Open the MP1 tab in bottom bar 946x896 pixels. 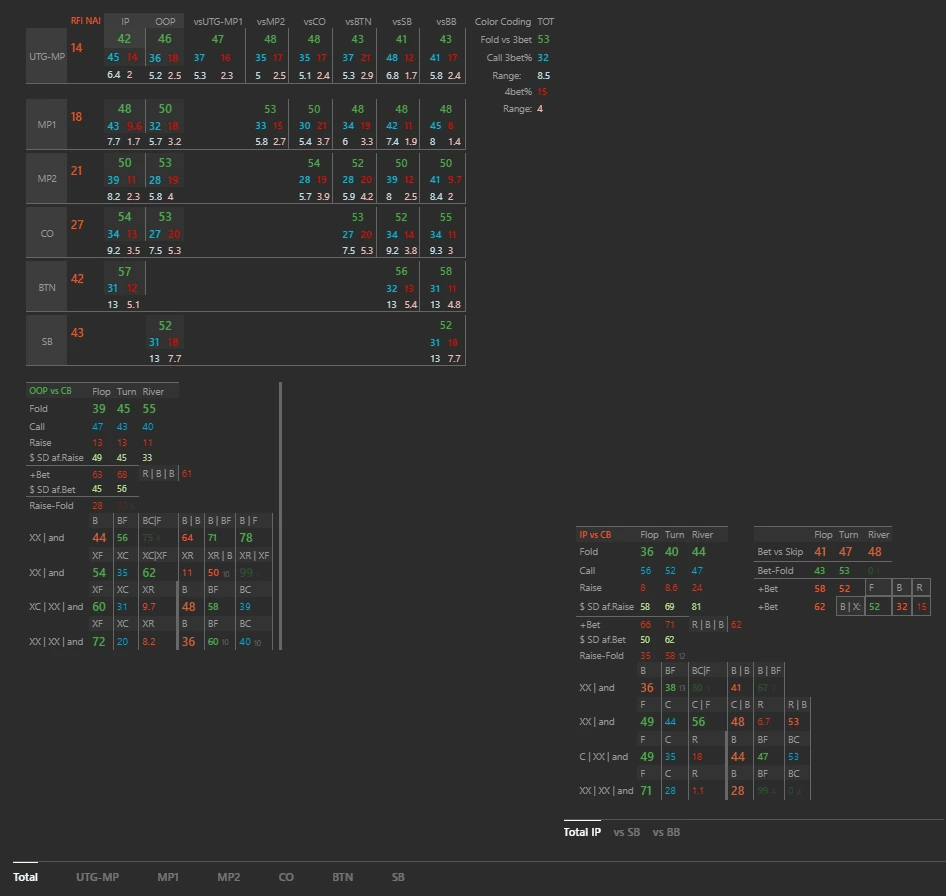click(168, 877)
